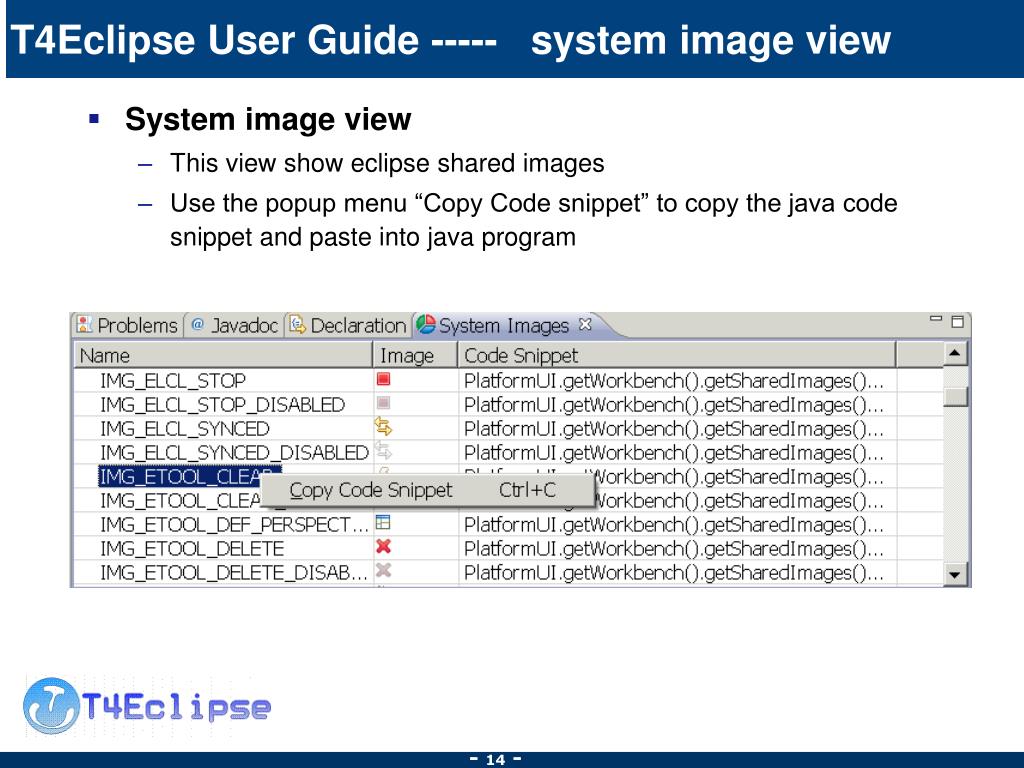Click the Code Snippet column header
The width and height of the screenshot is (1024, 768).
pyautogui.click(x=677, y=355)
